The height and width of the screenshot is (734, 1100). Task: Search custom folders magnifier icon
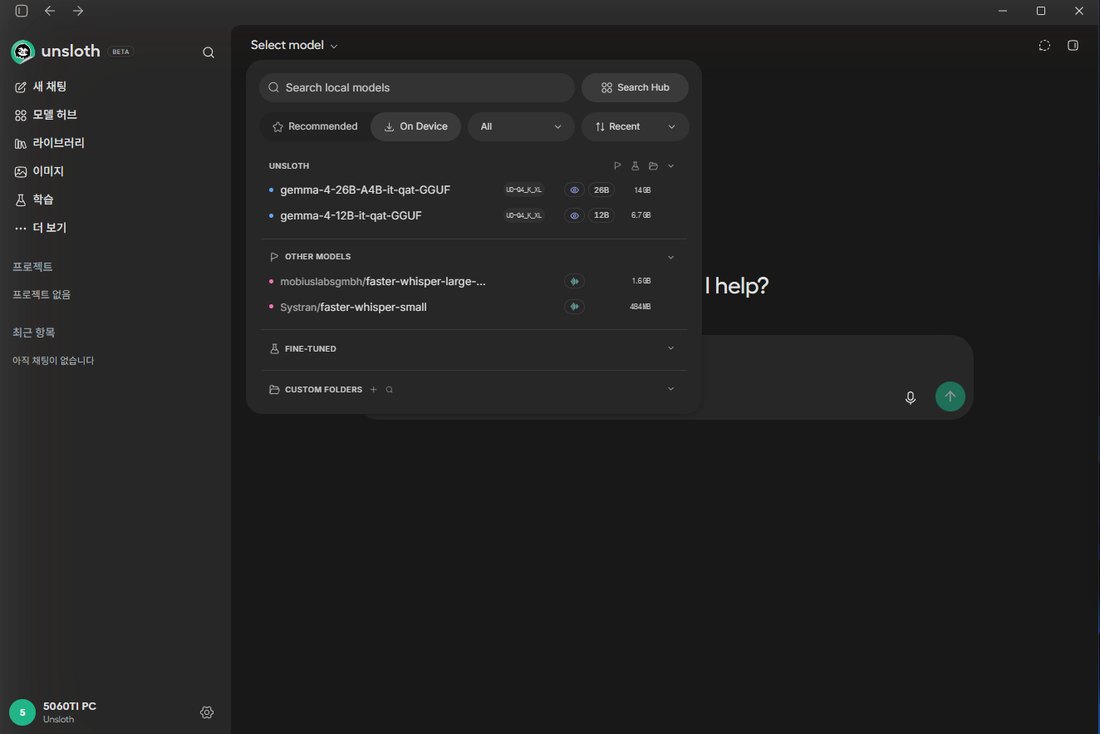(389, 389)
